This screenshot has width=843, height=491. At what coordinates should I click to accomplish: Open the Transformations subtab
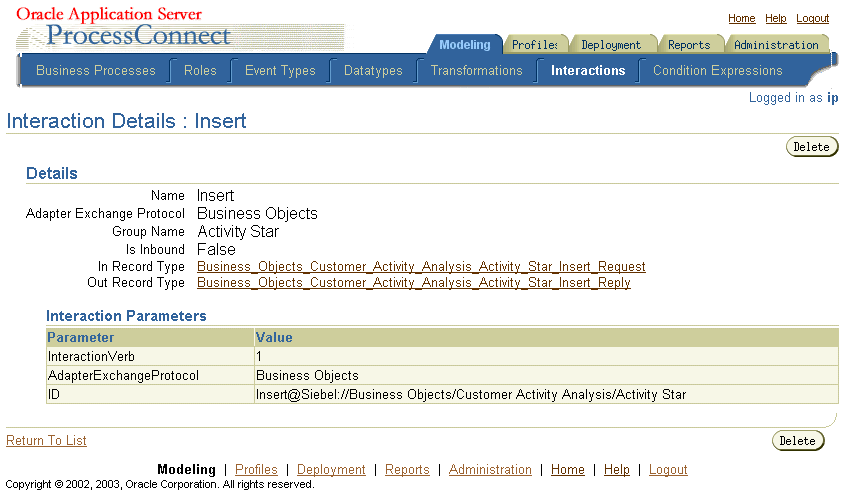point(476,70)
